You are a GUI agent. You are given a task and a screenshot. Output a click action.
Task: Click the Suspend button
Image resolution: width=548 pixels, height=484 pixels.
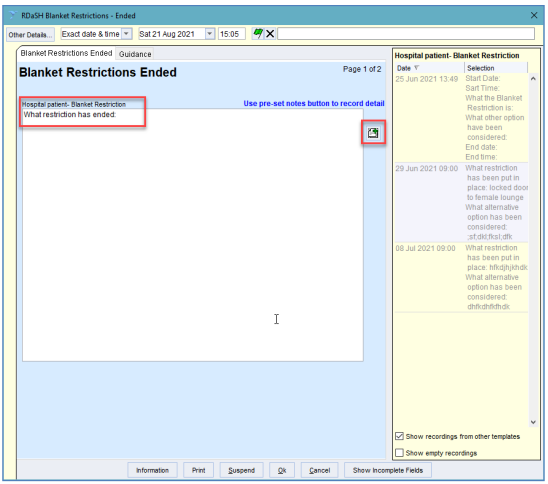[241, 470]
